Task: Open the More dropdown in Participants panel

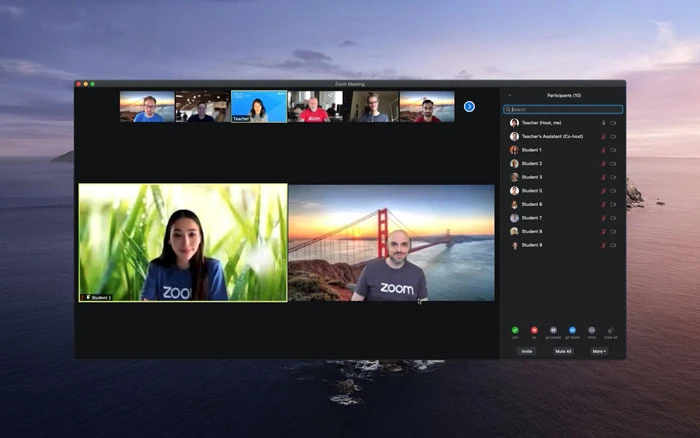Action: pyautogui.click(x=598, y=351)
